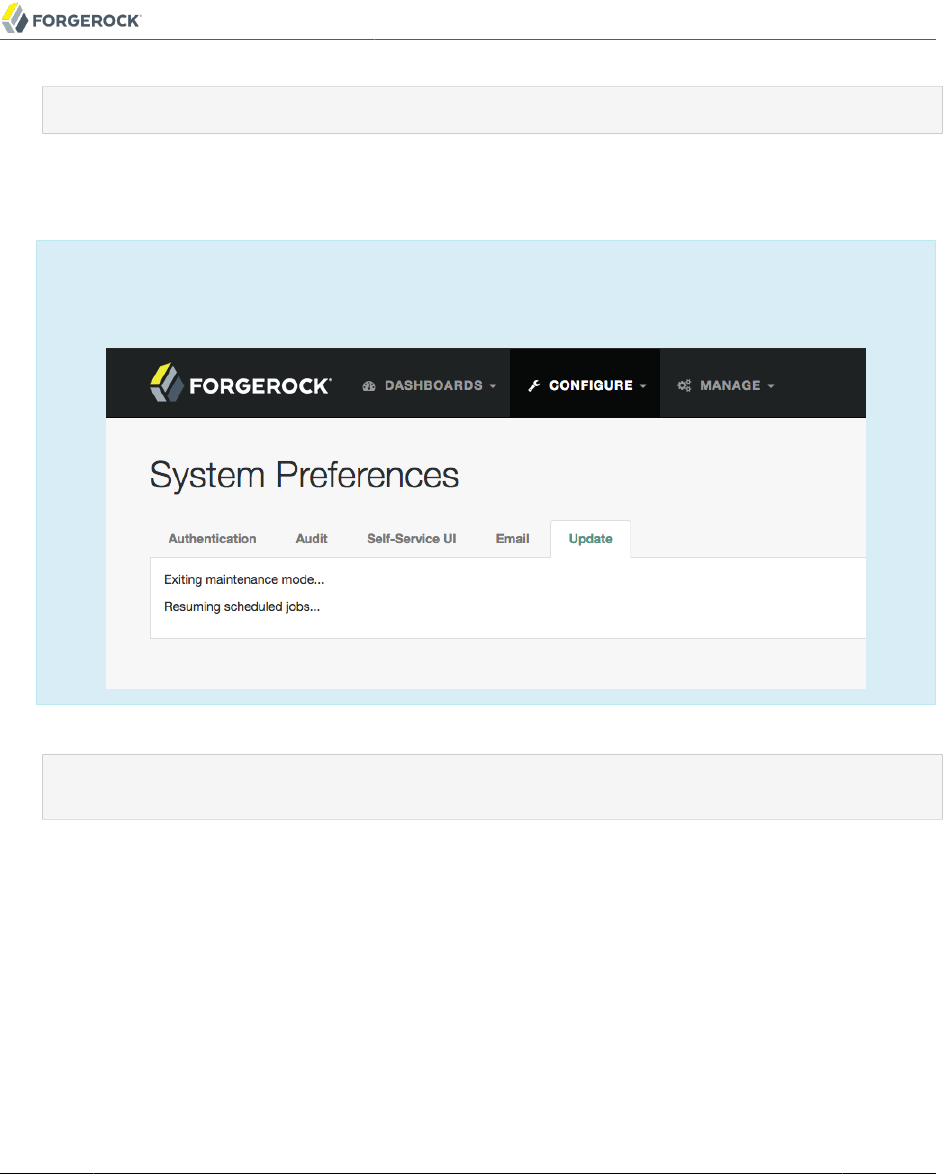Switch to the Authentication tab
The width and height of the screenshot is (943, 1174).
click(212, 539)
